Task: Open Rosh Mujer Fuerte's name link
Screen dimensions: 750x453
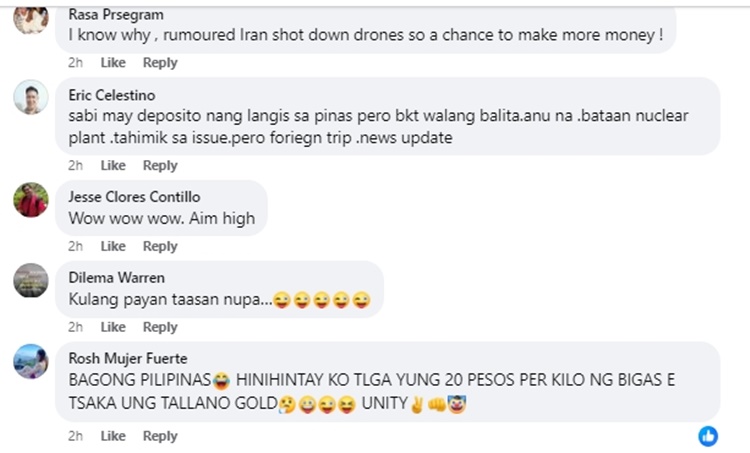Action: pyautogui.click(x=128, y=358)
